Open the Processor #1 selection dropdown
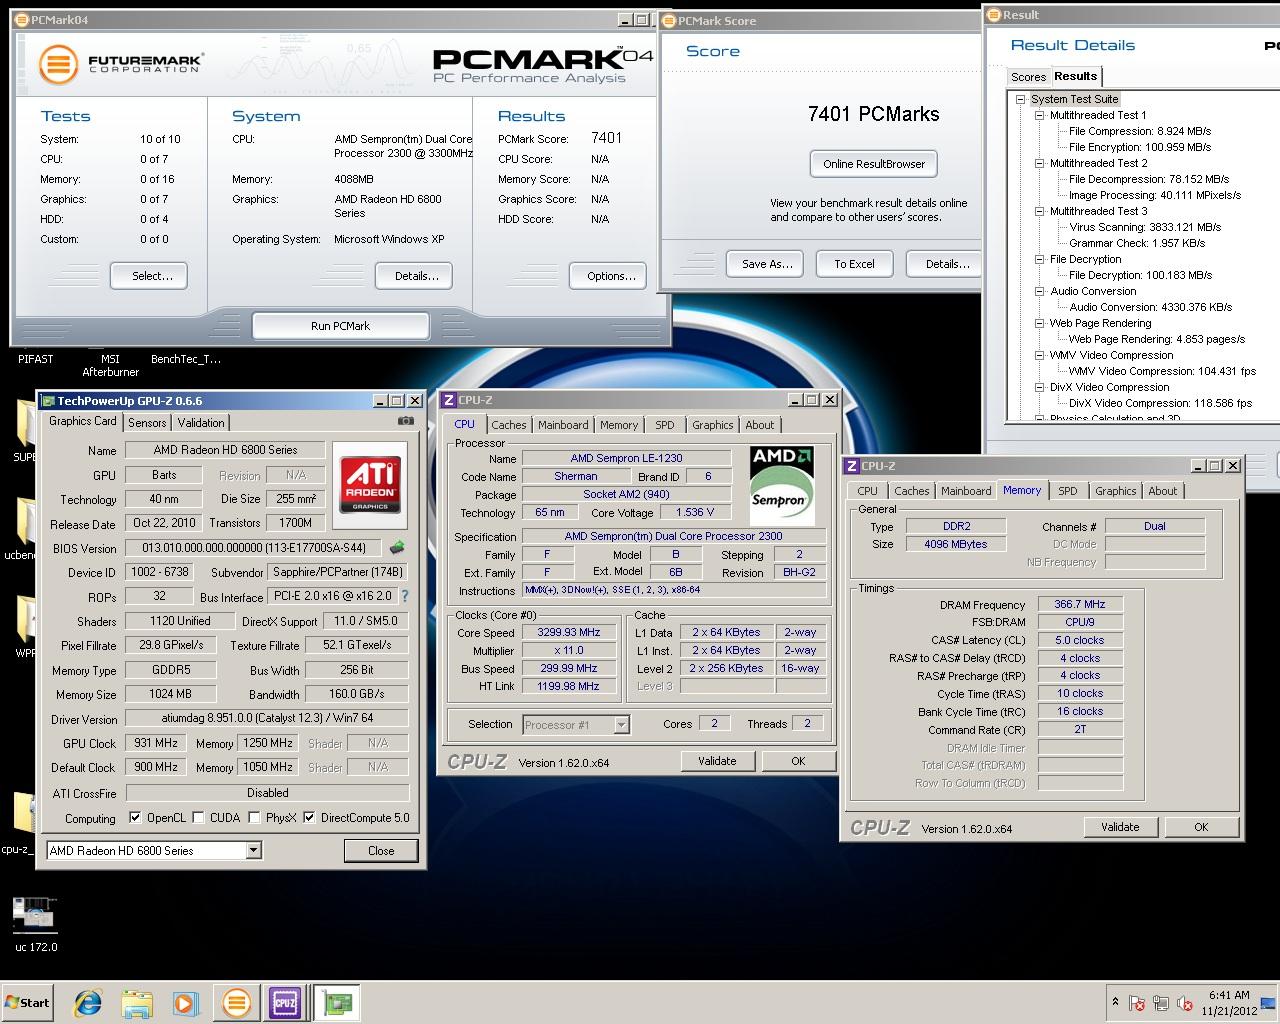 coord(621,724)
